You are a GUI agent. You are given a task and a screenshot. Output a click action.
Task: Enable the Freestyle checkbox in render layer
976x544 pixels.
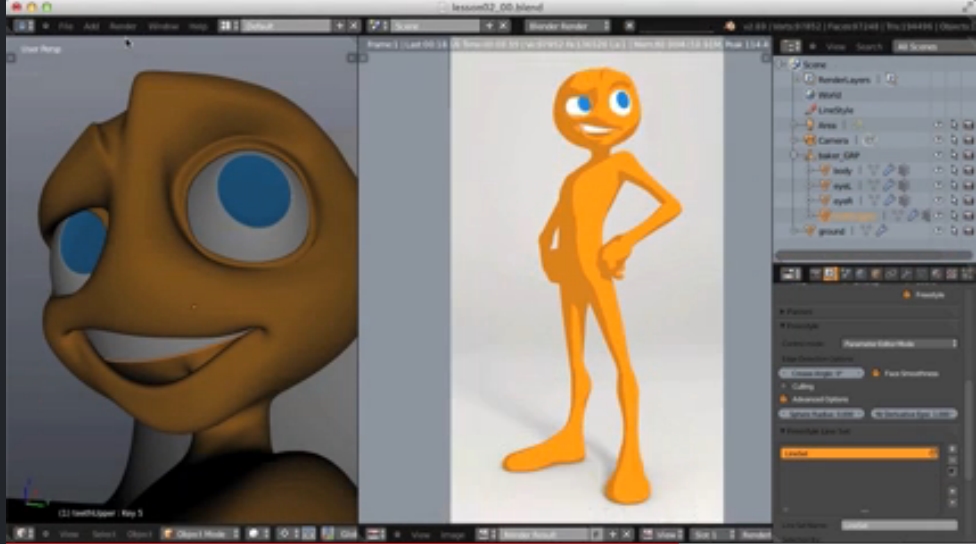[907, 295]
